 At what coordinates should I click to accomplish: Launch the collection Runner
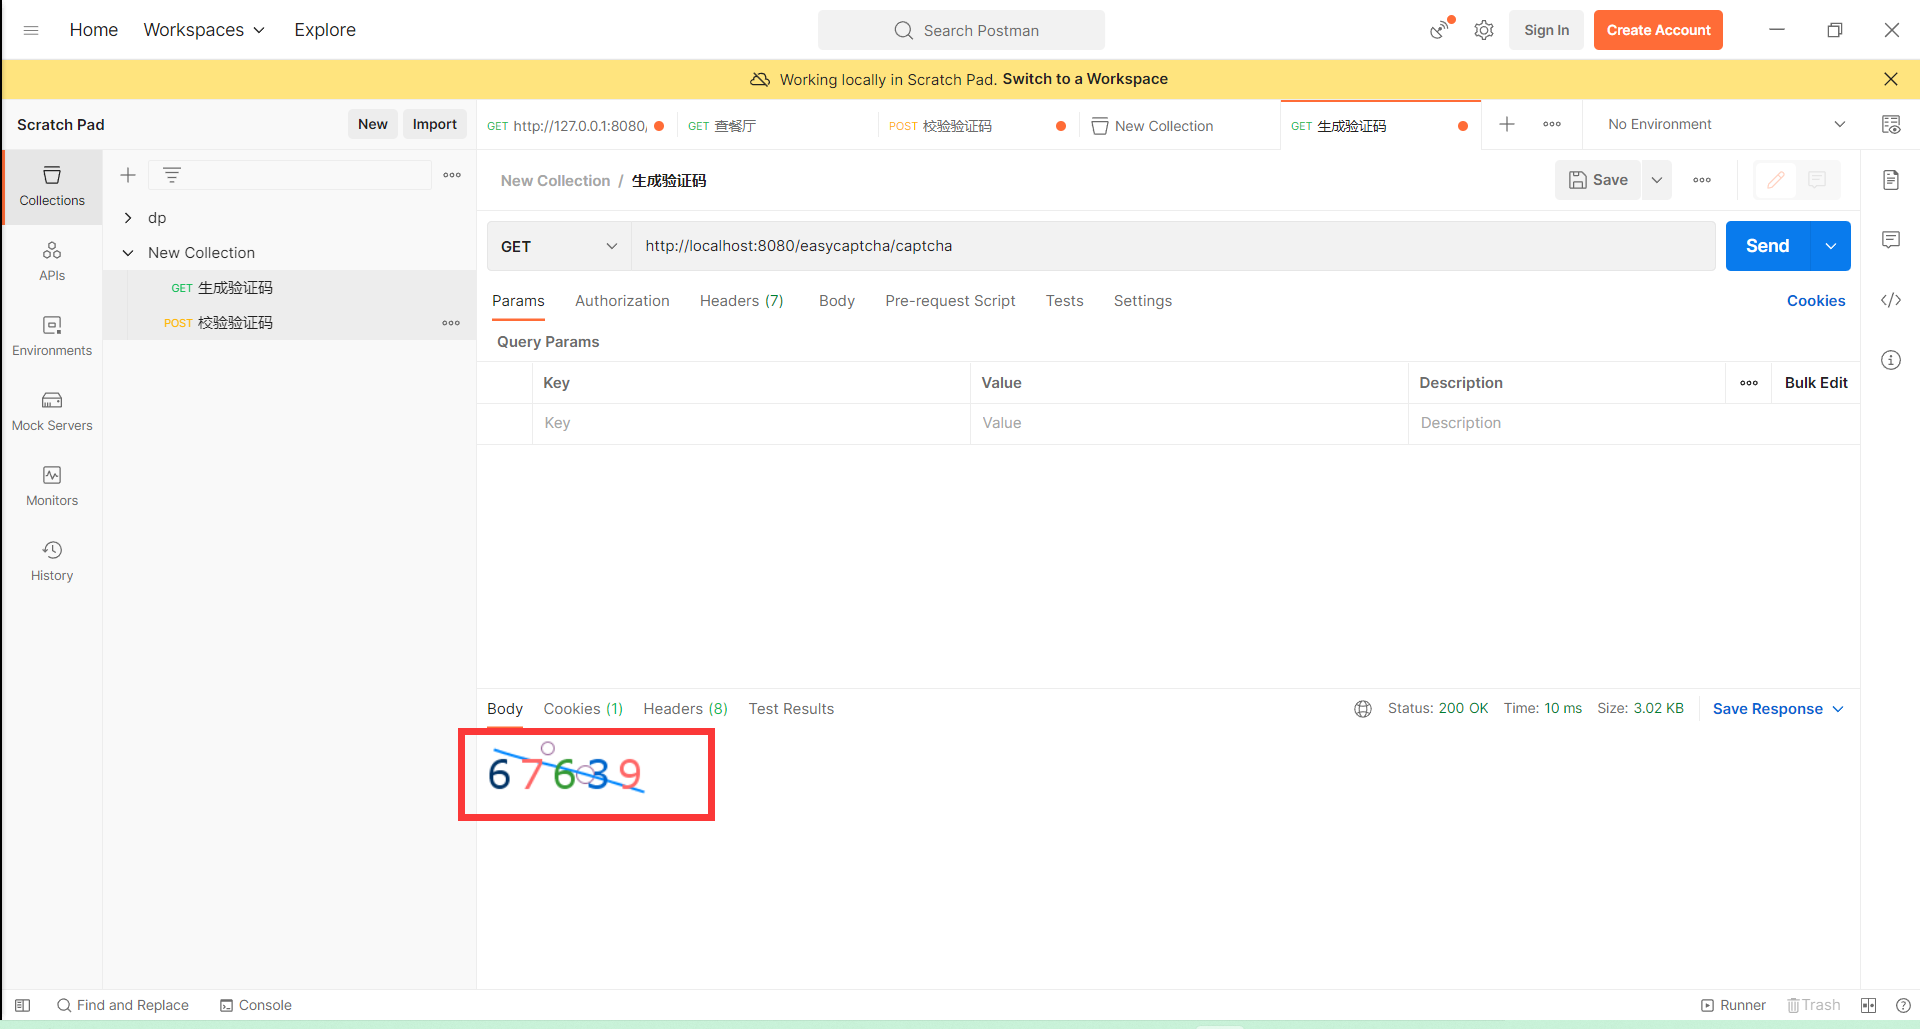[1735, 1005]
